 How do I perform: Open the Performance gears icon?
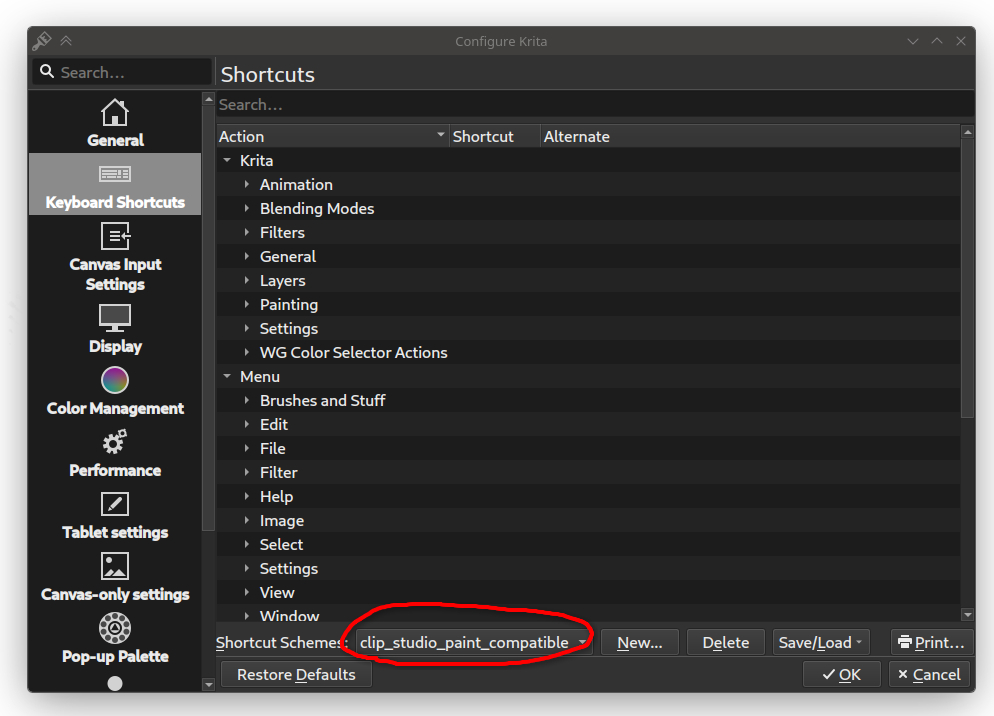click(x=115, y=443)
